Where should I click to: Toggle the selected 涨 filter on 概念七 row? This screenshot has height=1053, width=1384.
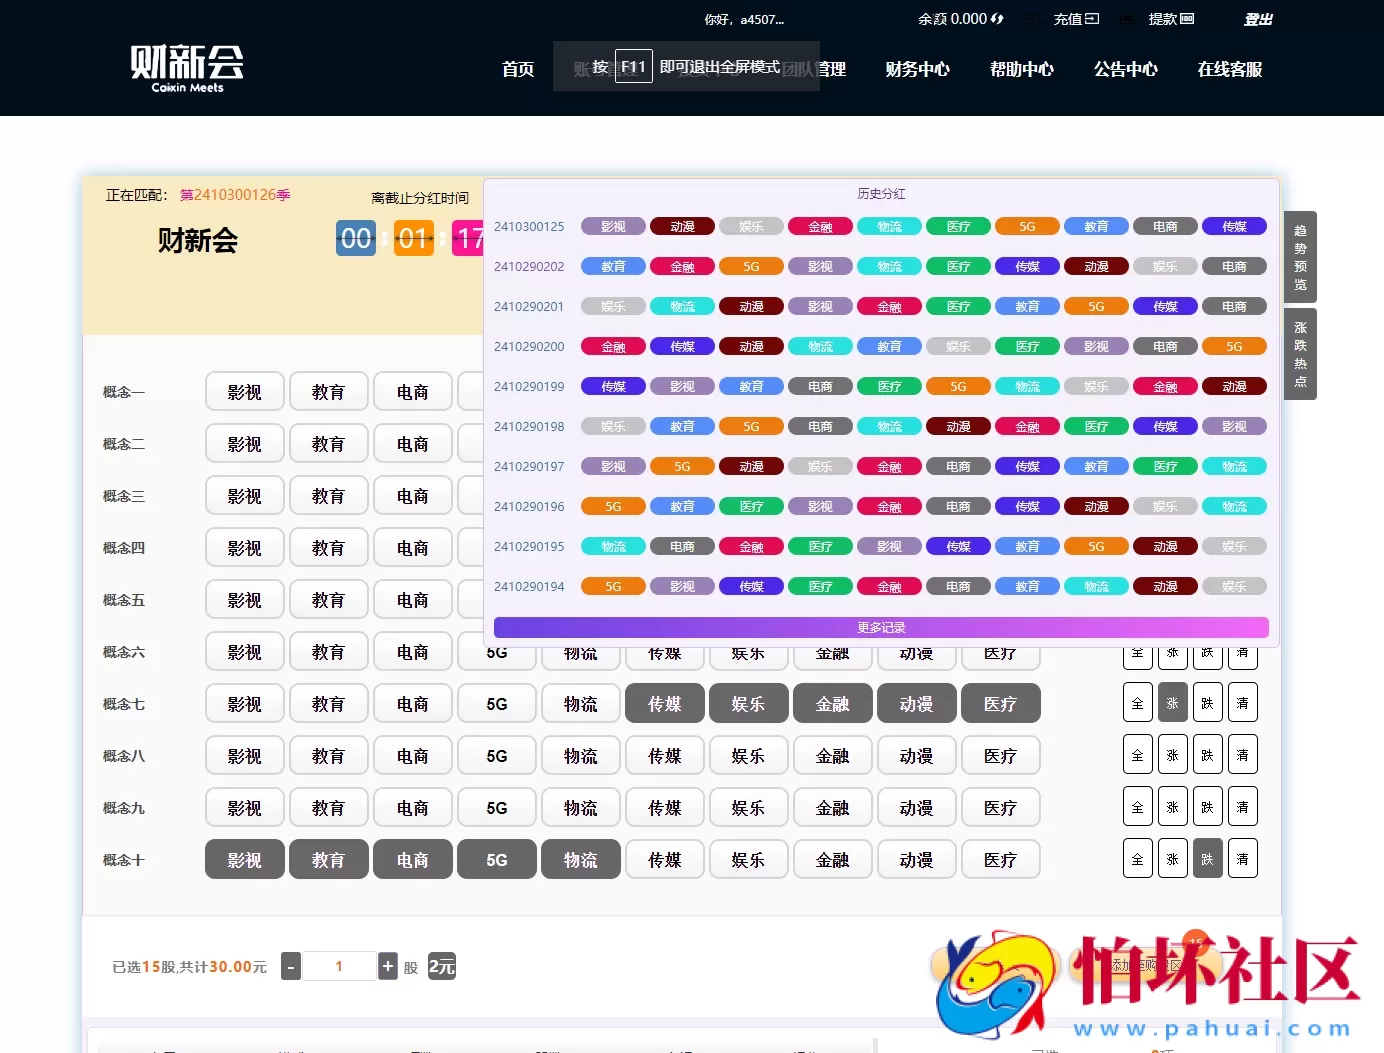click(1172, 703)
